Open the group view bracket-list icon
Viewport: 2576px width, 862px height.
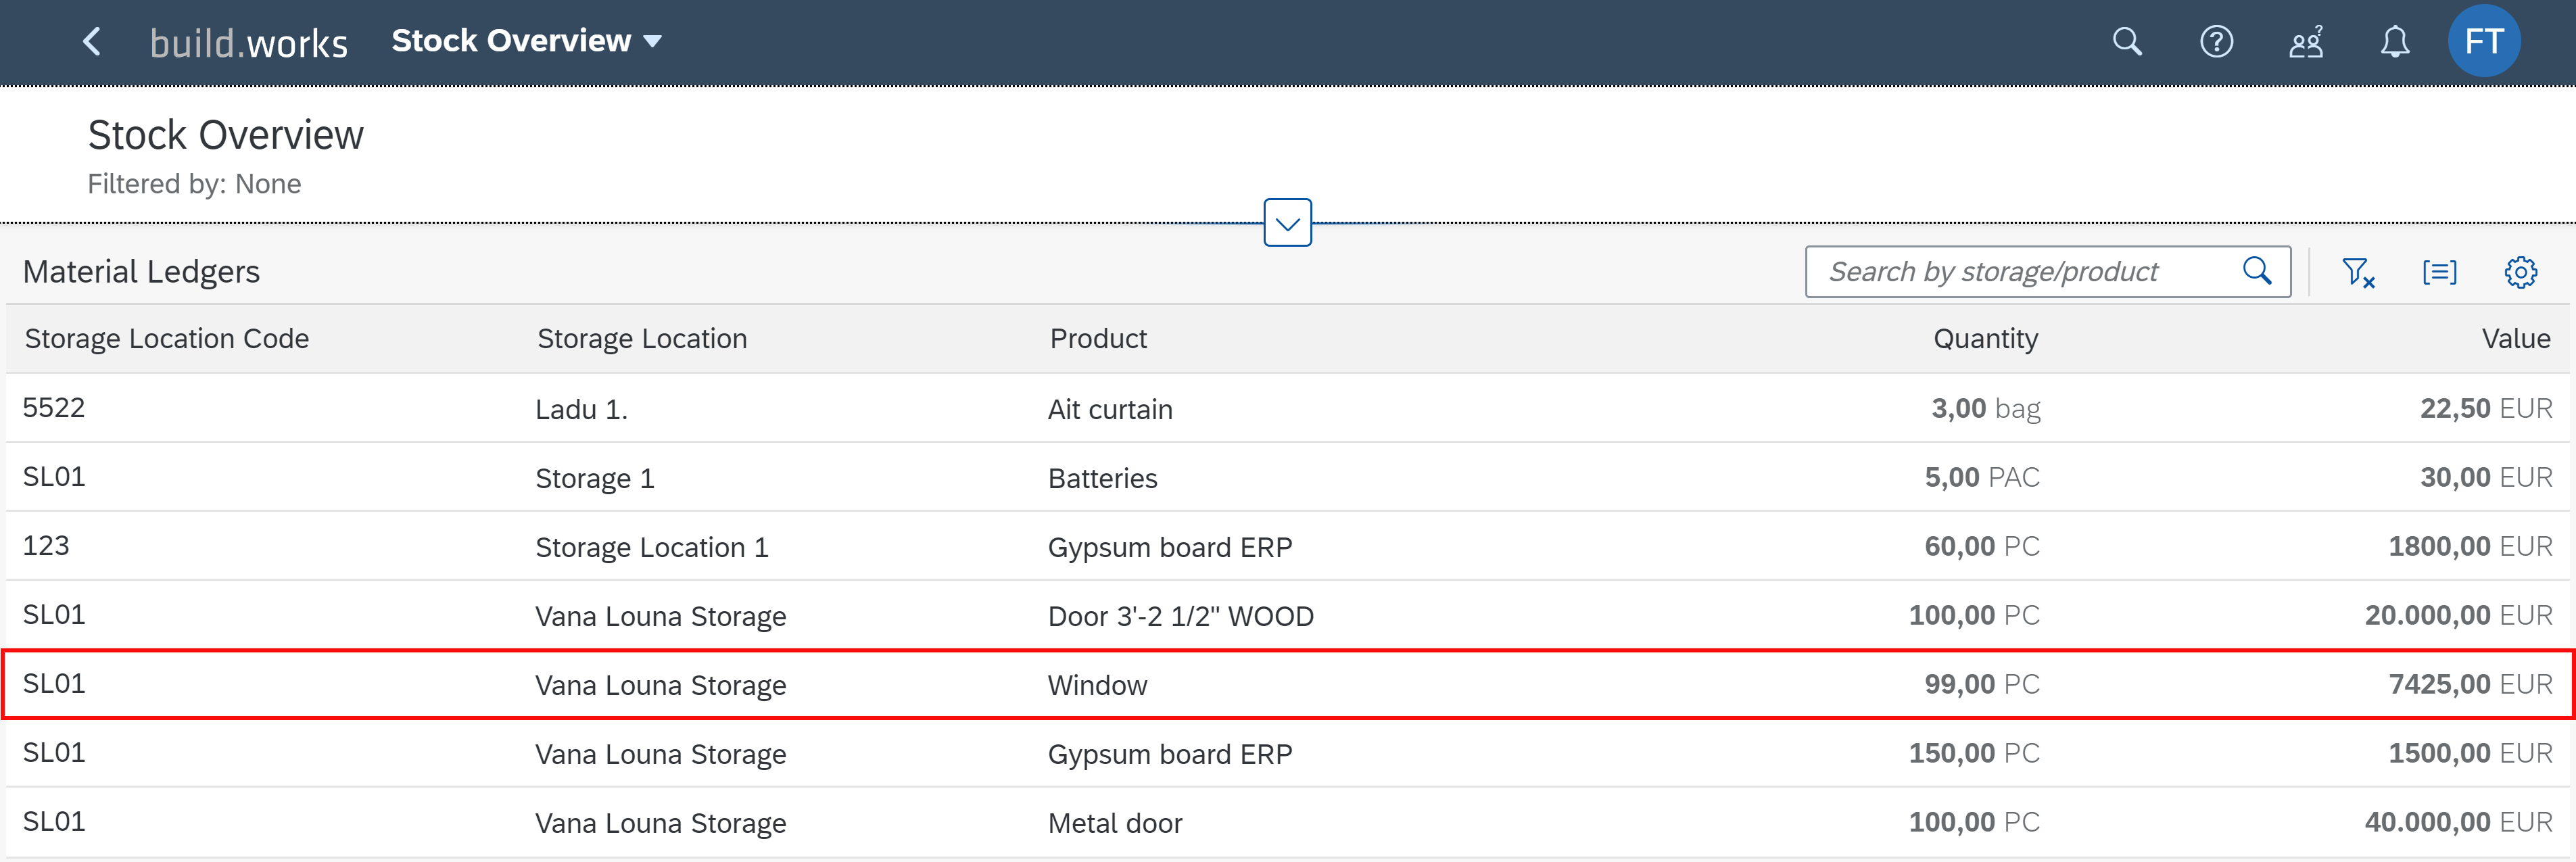2439,272
